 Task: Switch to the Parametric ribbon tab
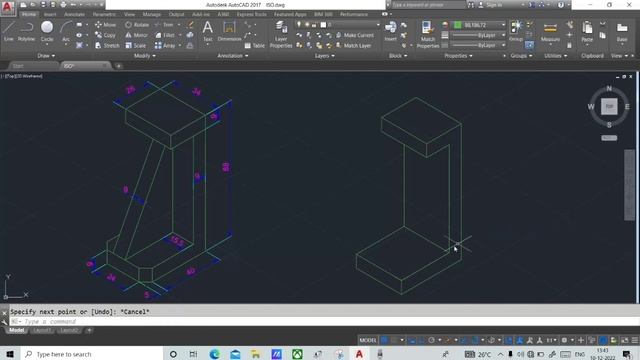point(104,14)
